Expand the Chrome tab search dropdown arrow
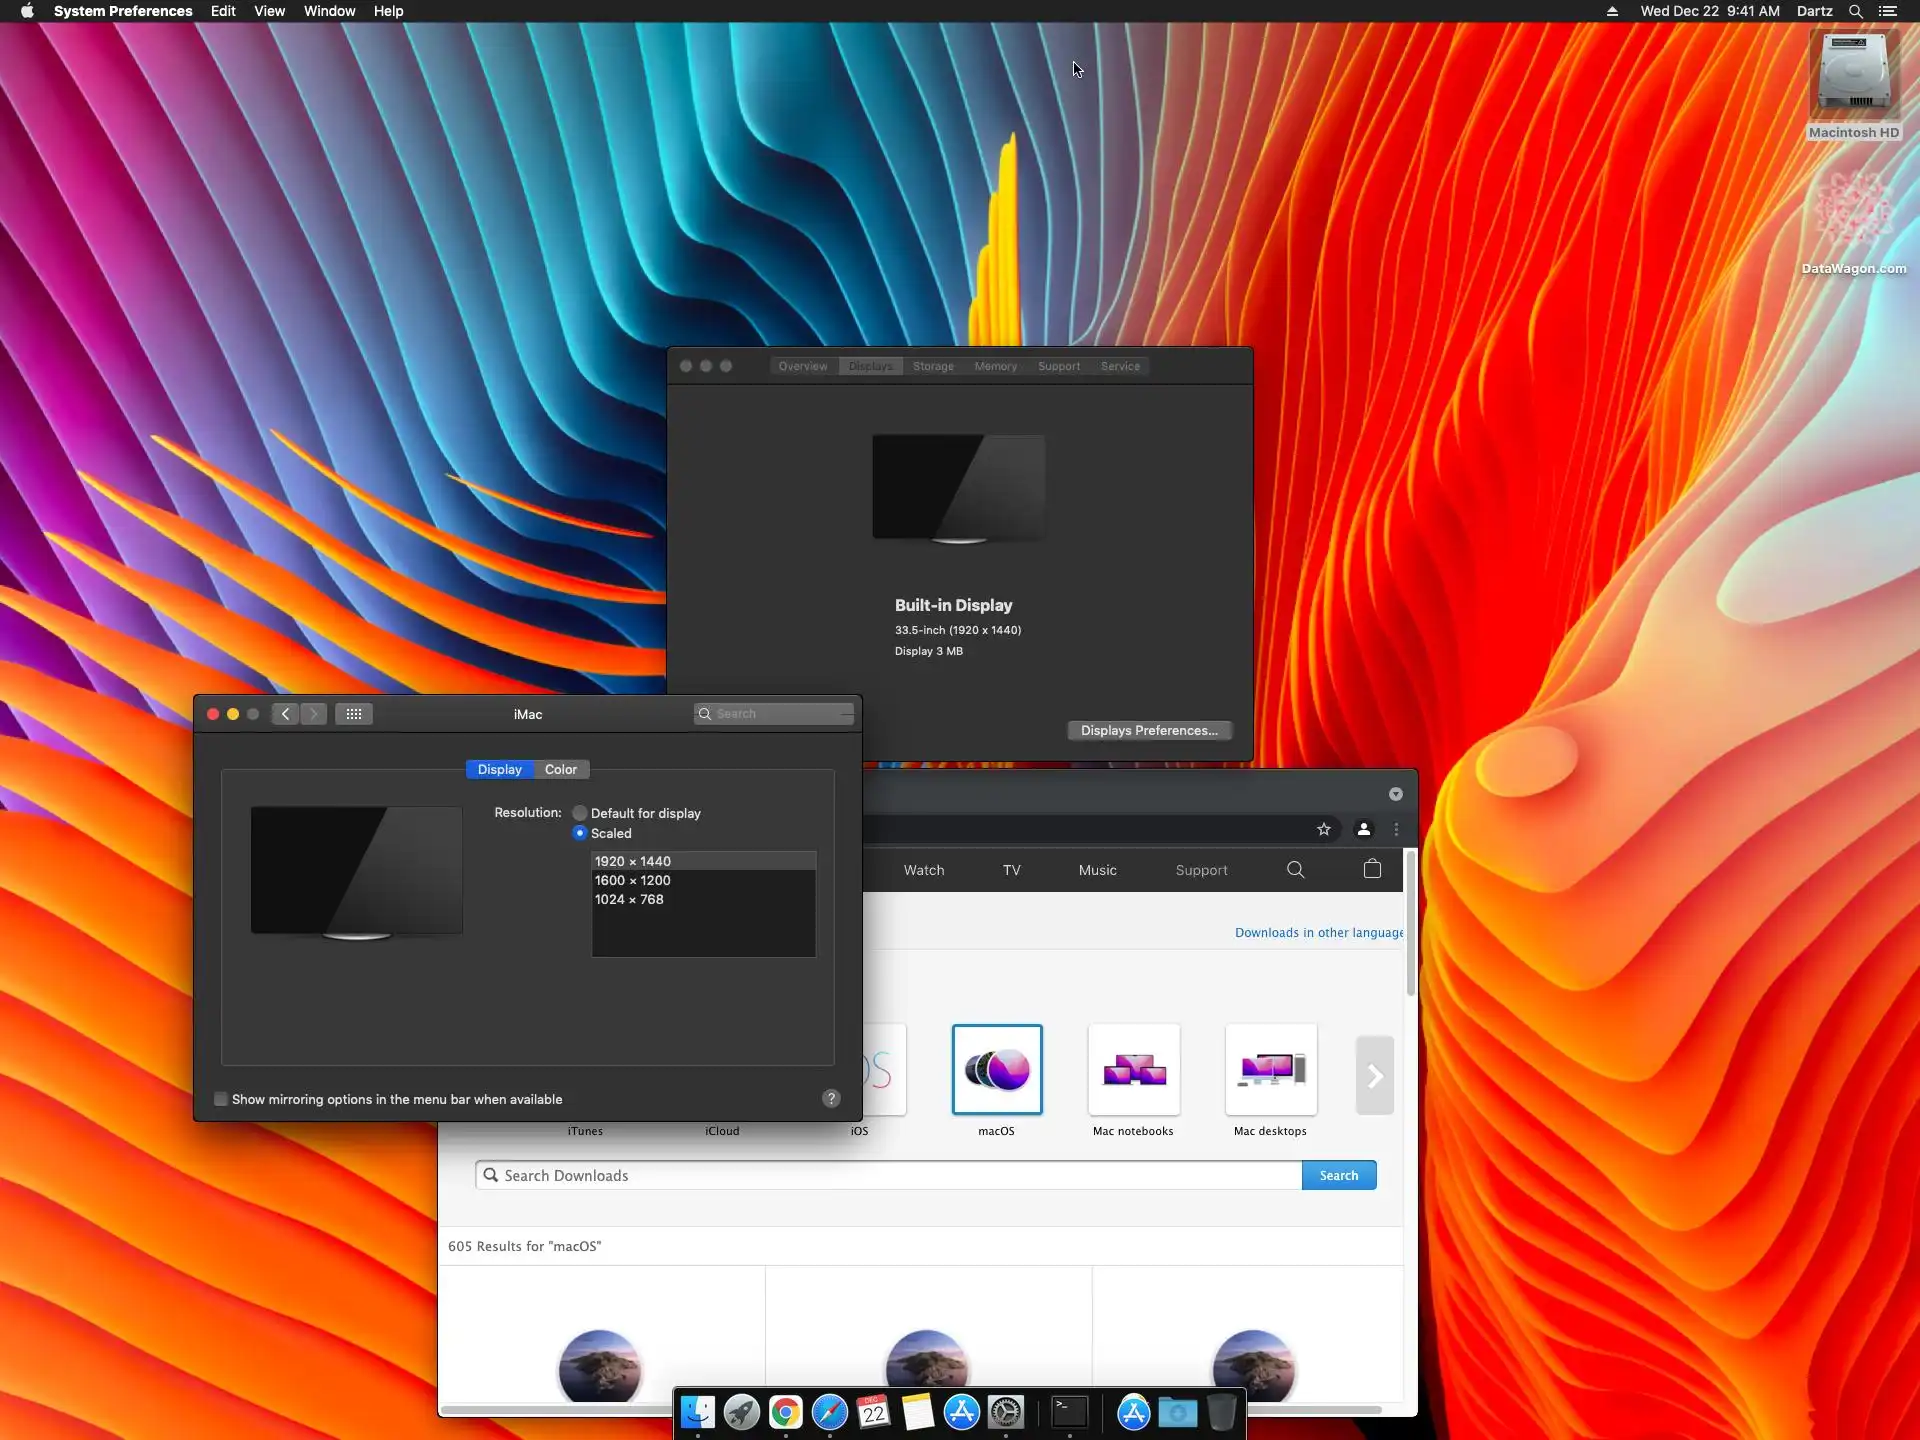 click(x=1395, y=794)
